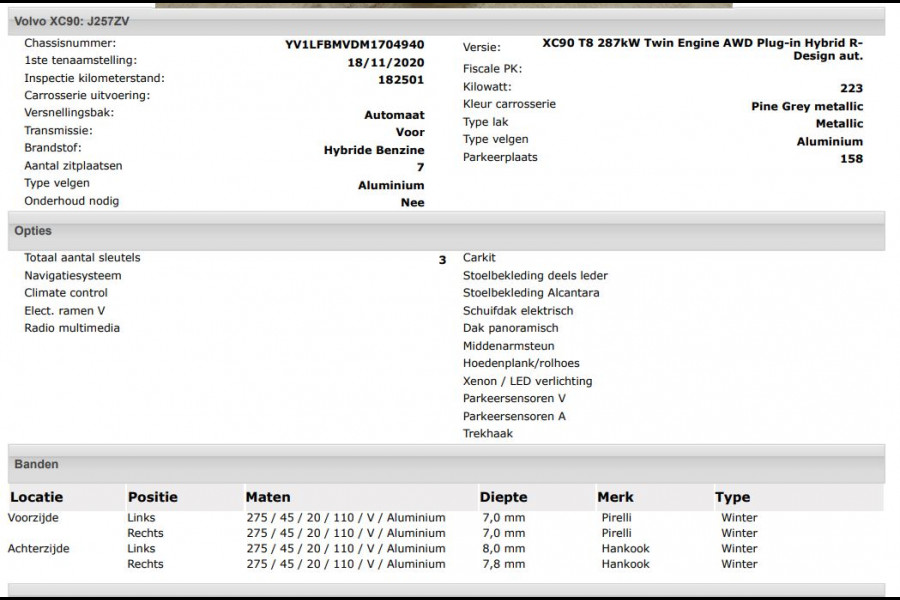Select the chassis number YV1LFBMVDM1704940
900x600 pixels.
355,45
